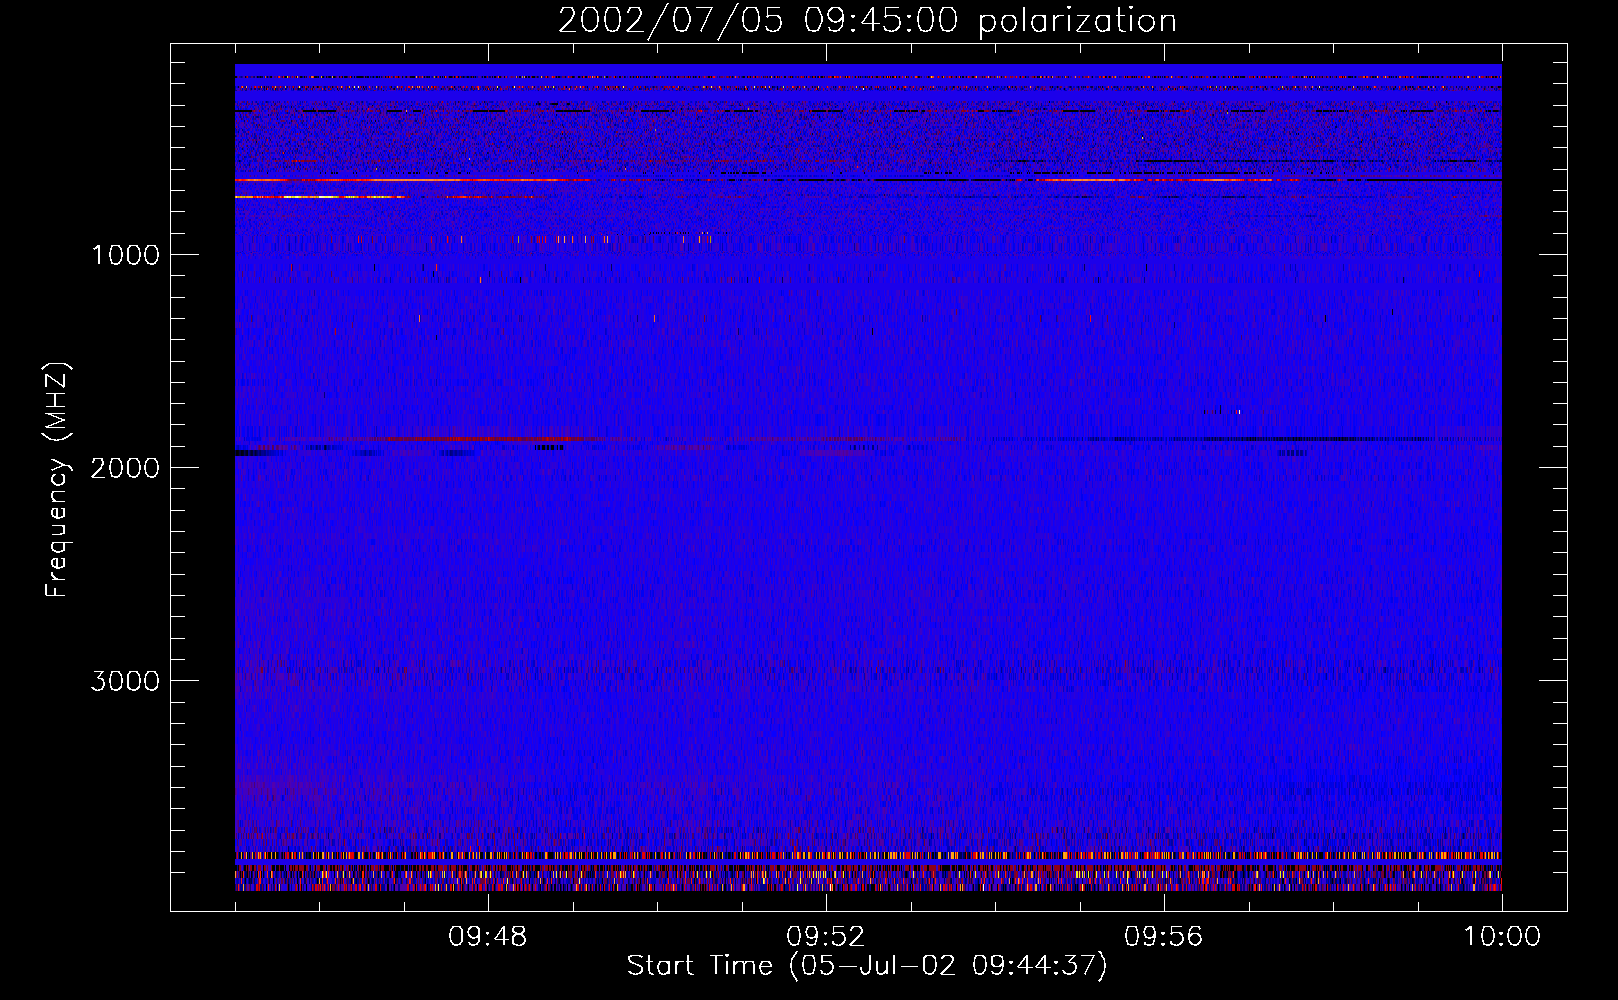The image size is (1618, 1000).
Task: Click the 09:56 time tick label
Action: pos(1164,937)
